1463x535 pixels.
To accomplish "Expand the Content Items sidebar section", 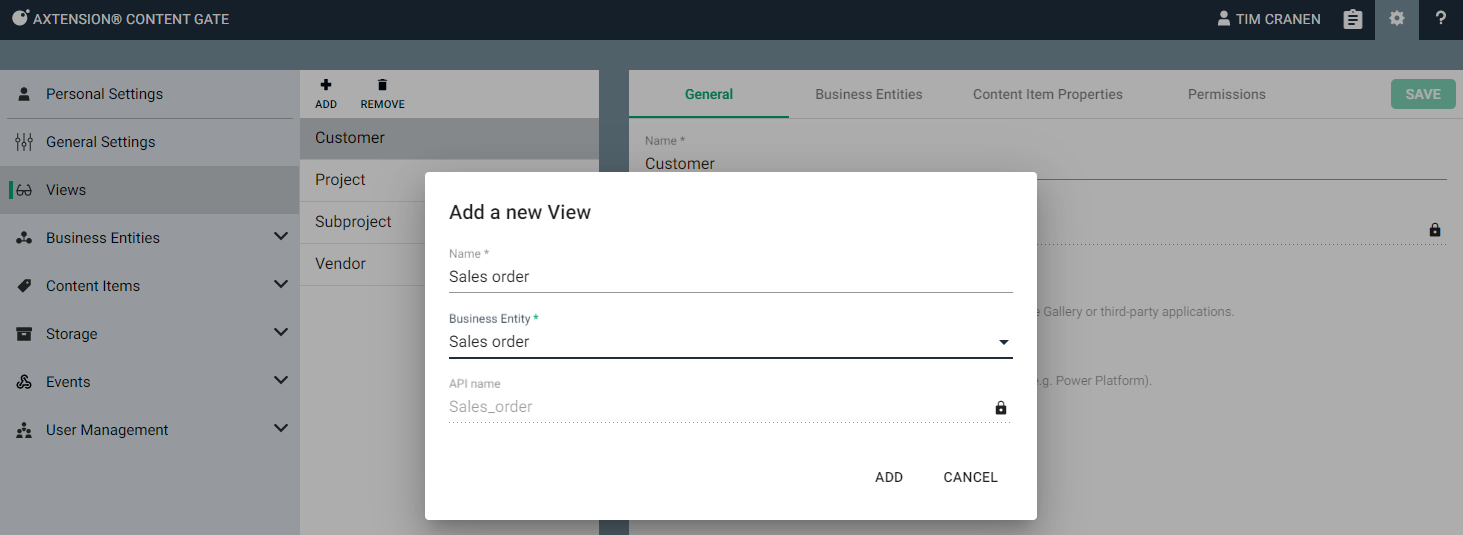I will pyautogui.click(x=280, y=285).
